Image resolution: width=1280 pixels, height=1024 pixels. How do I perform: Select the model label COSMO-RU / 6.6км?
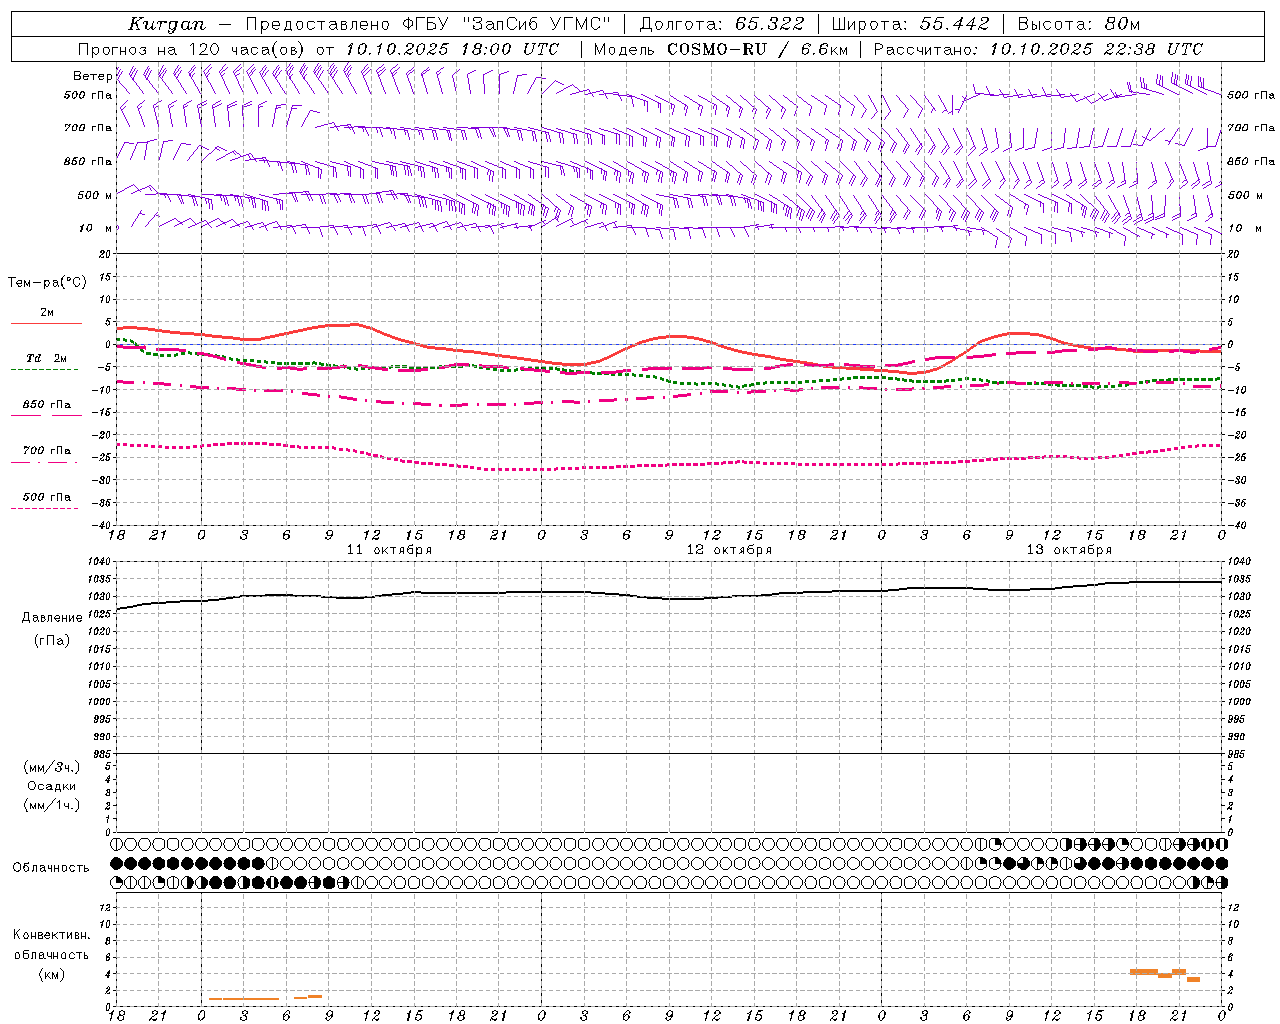pyautogui.click(x=758, y=49)
